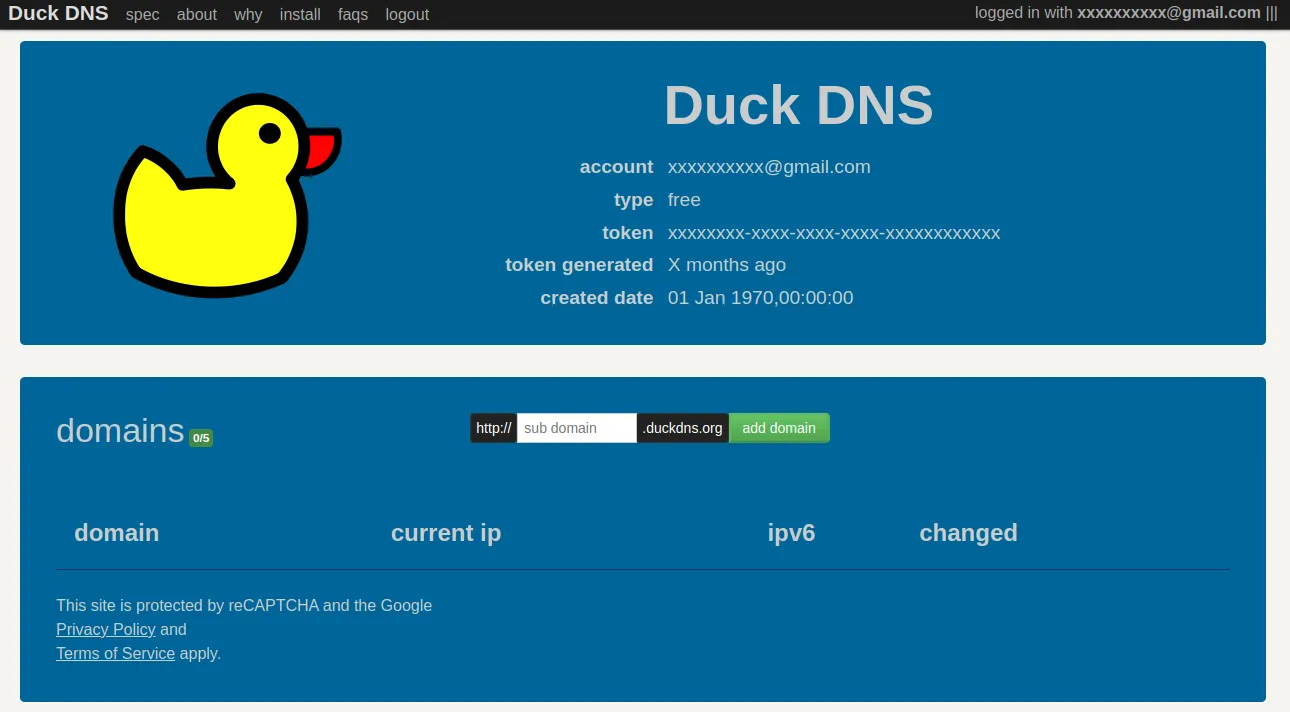Click the 'domain' column header
This screenshot has height=712, width=1290.
tap(117, 533)
